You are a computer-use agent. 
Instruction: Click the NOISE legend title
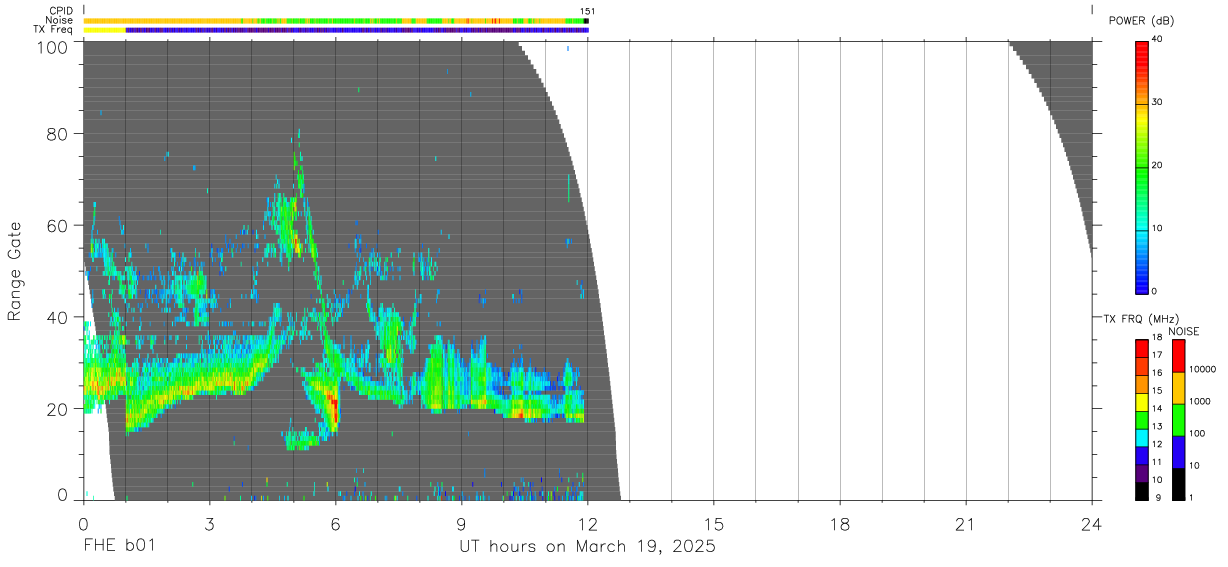tap(1184, 331)
